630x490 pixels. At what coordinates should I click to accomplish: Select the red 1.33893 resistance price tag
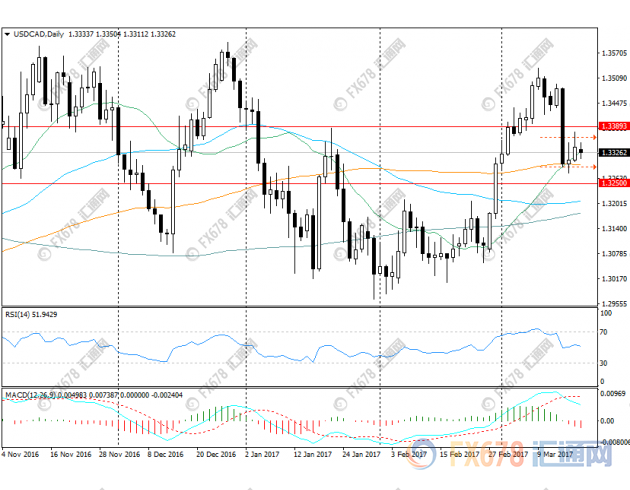tap(614, 127)
